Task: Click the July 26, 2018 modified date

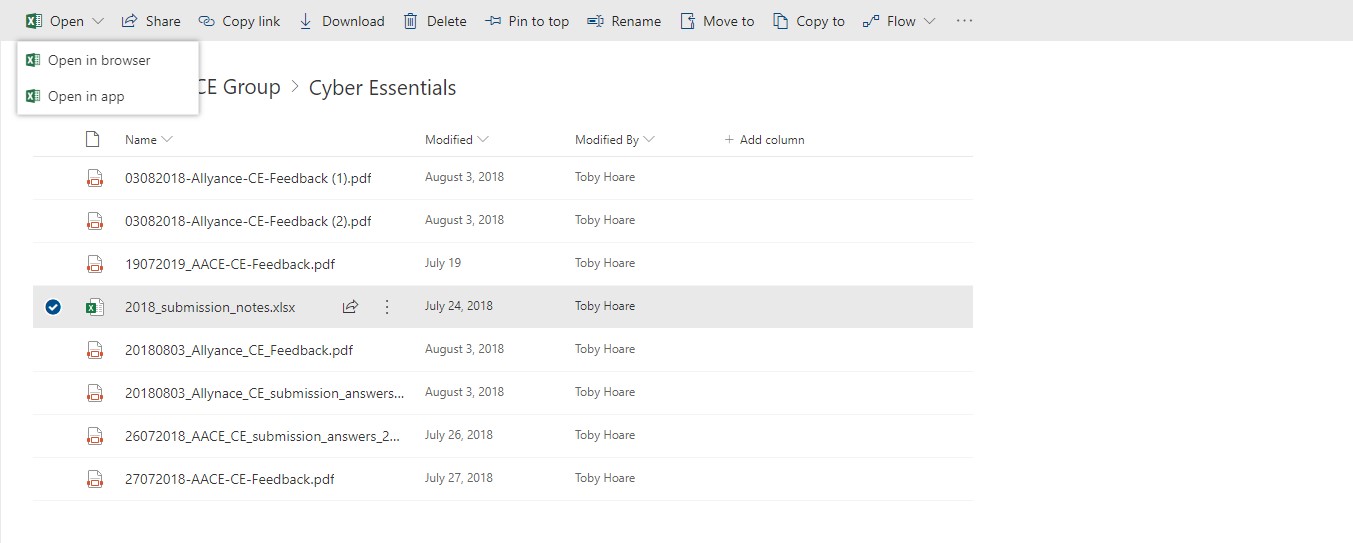Action: pyautogui.click(x=459, y=435)
